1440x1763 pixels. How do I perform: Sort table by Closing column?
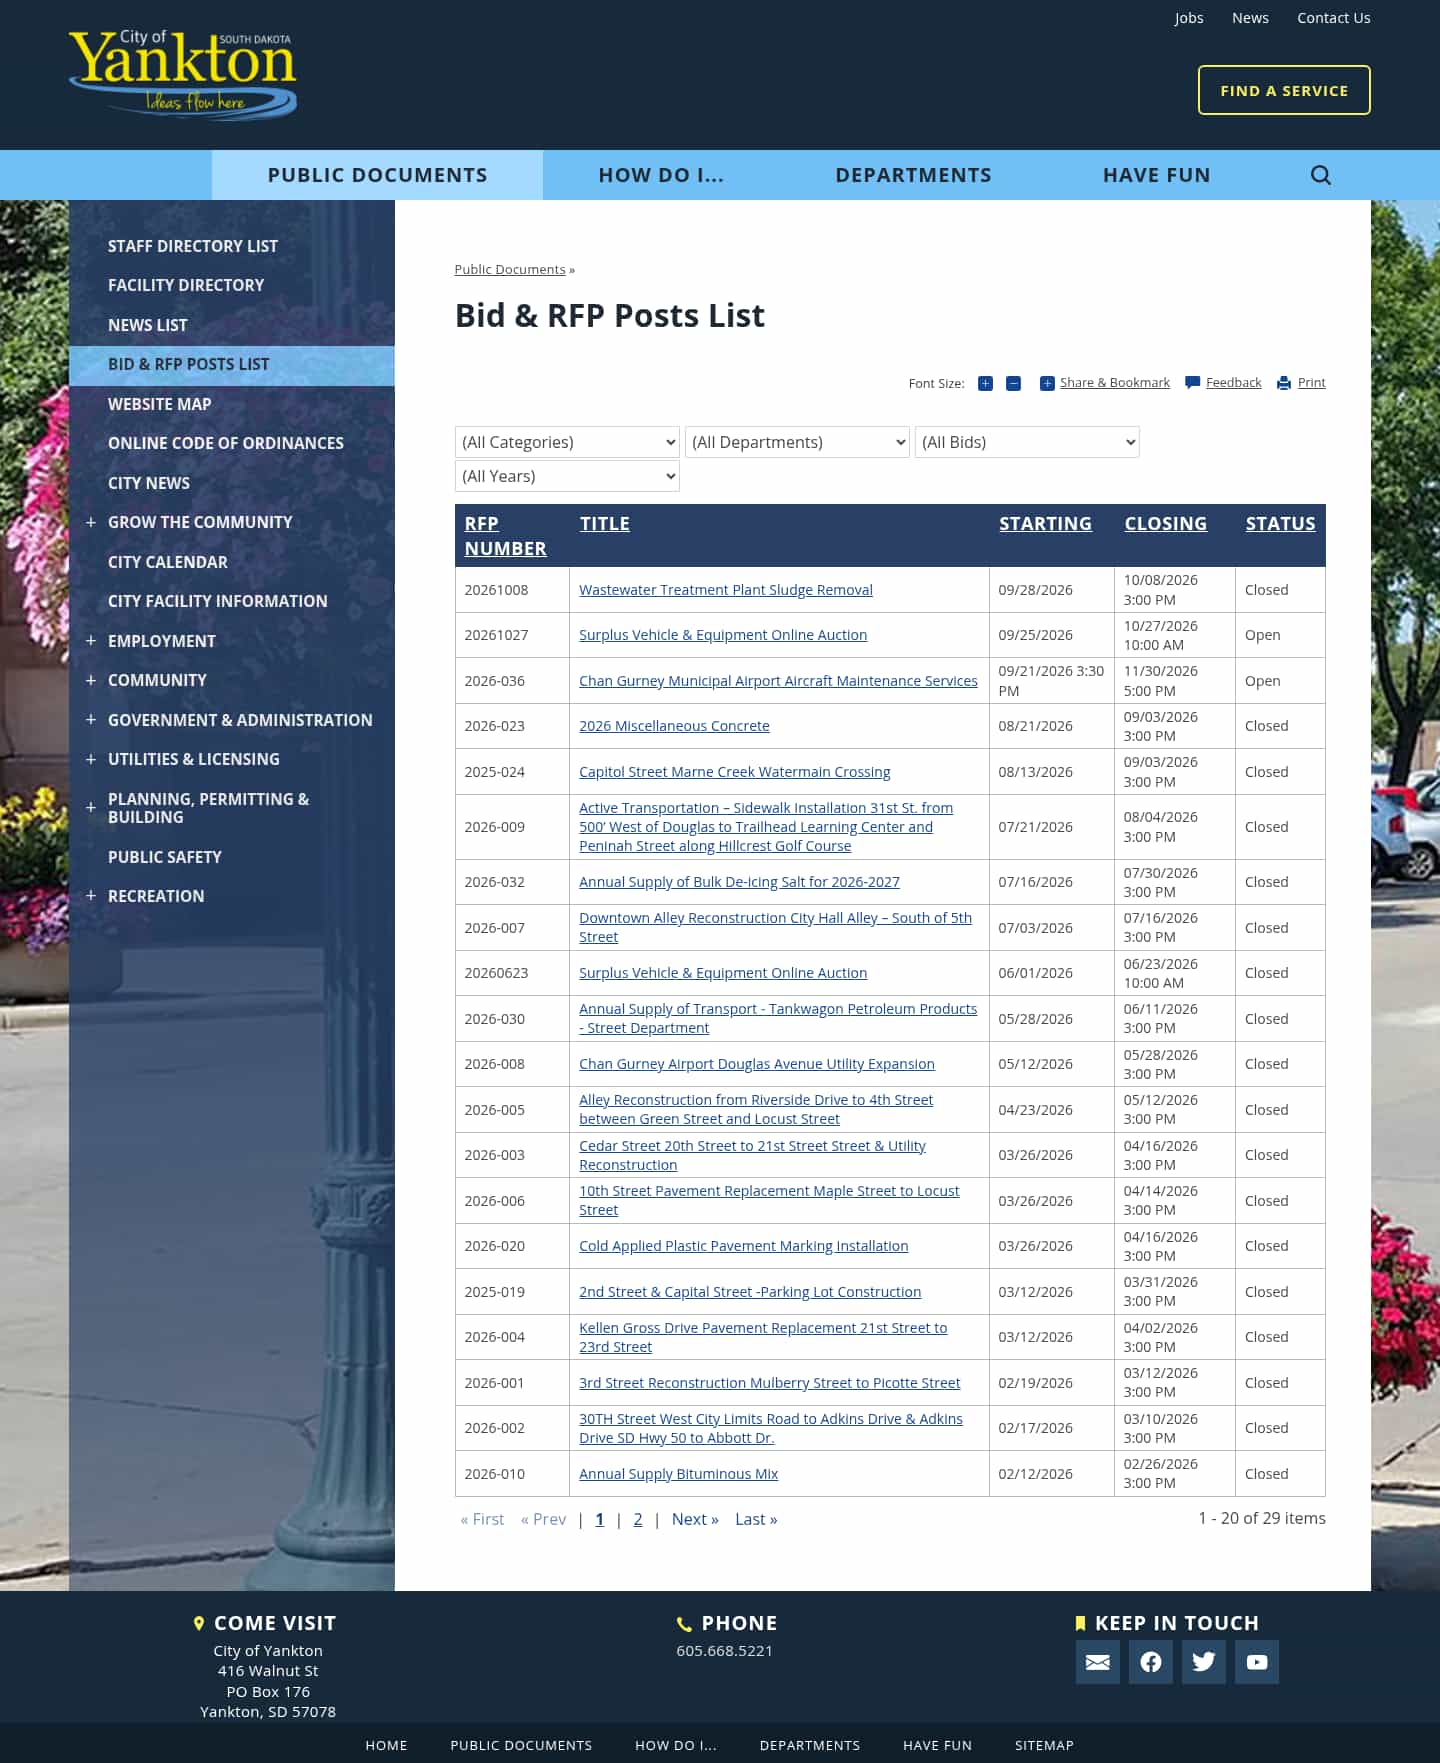[1165, 524]
